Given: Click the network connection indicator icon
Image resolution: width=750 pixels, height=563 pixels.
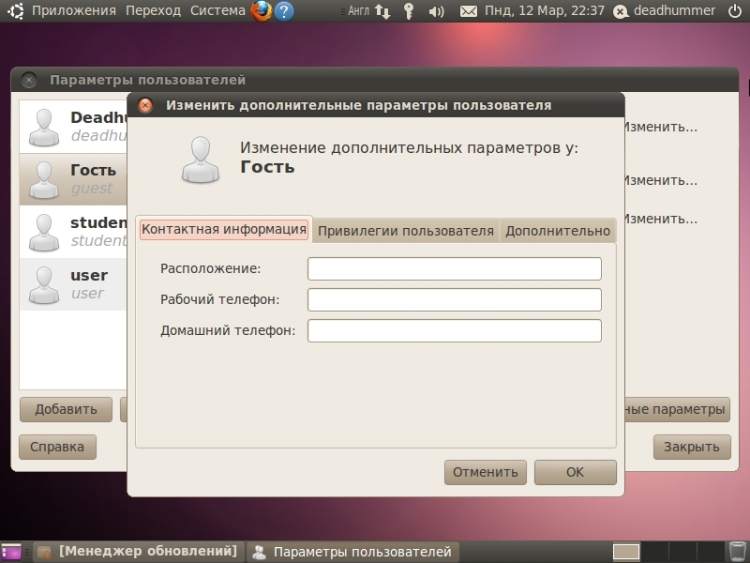Looking at the screenshot, I should click(x=382, y=11).
